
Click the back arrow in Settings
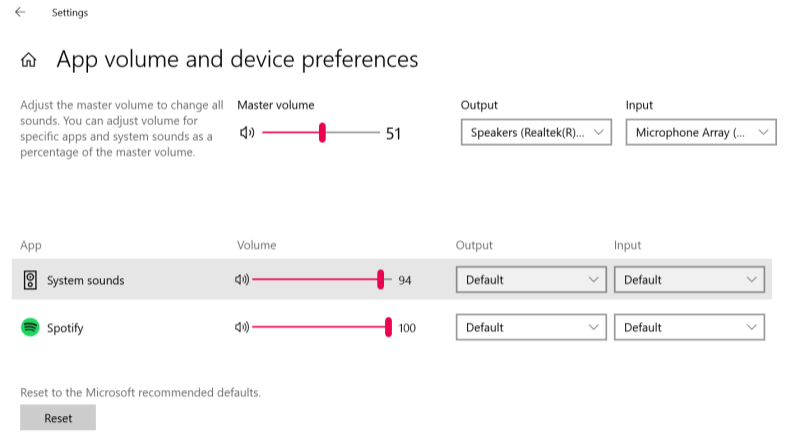[20, 13]
